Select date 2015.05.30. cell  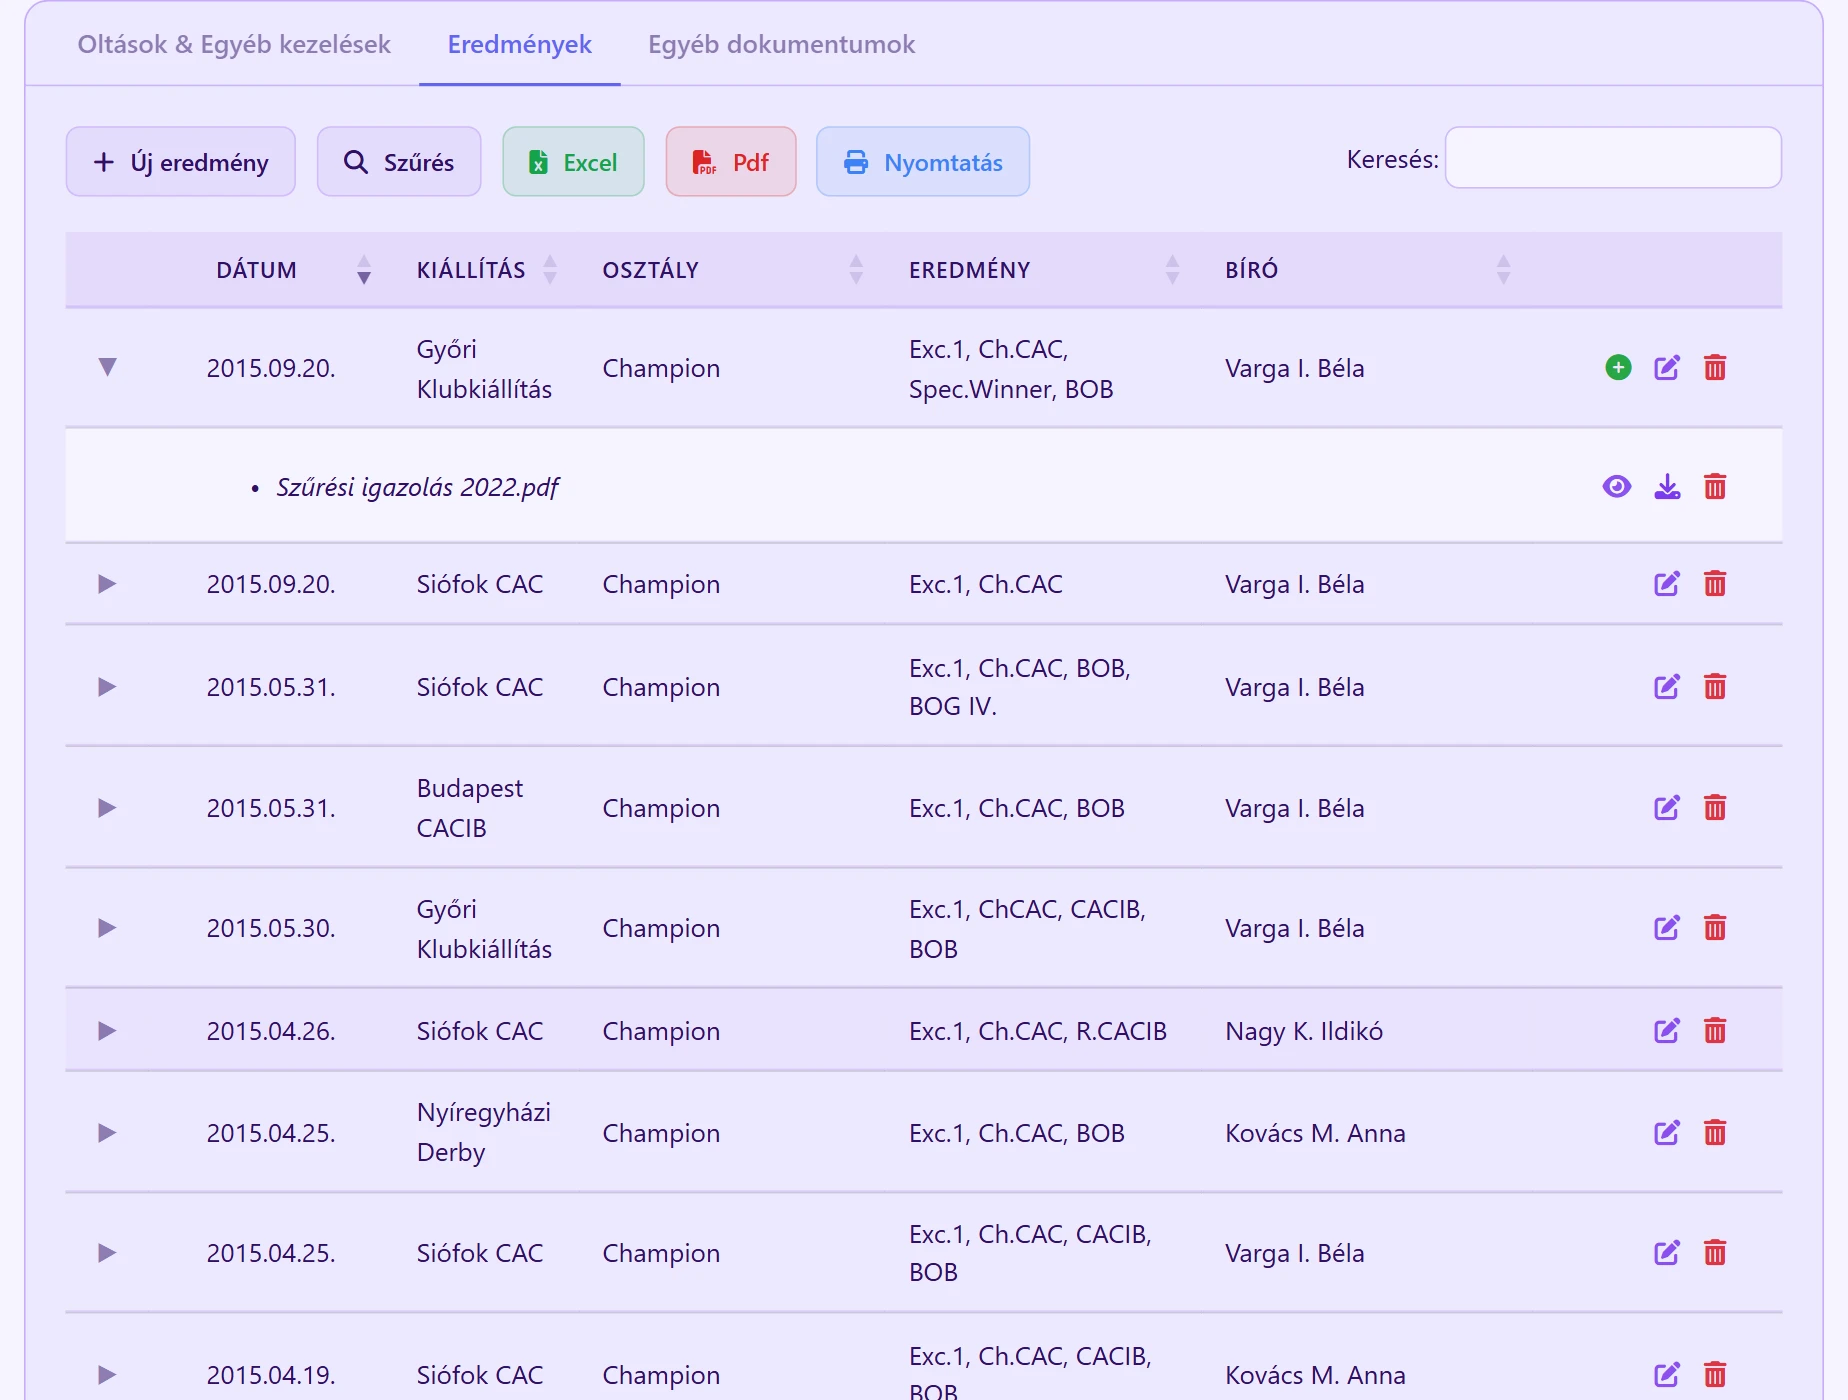click(271, 928)
